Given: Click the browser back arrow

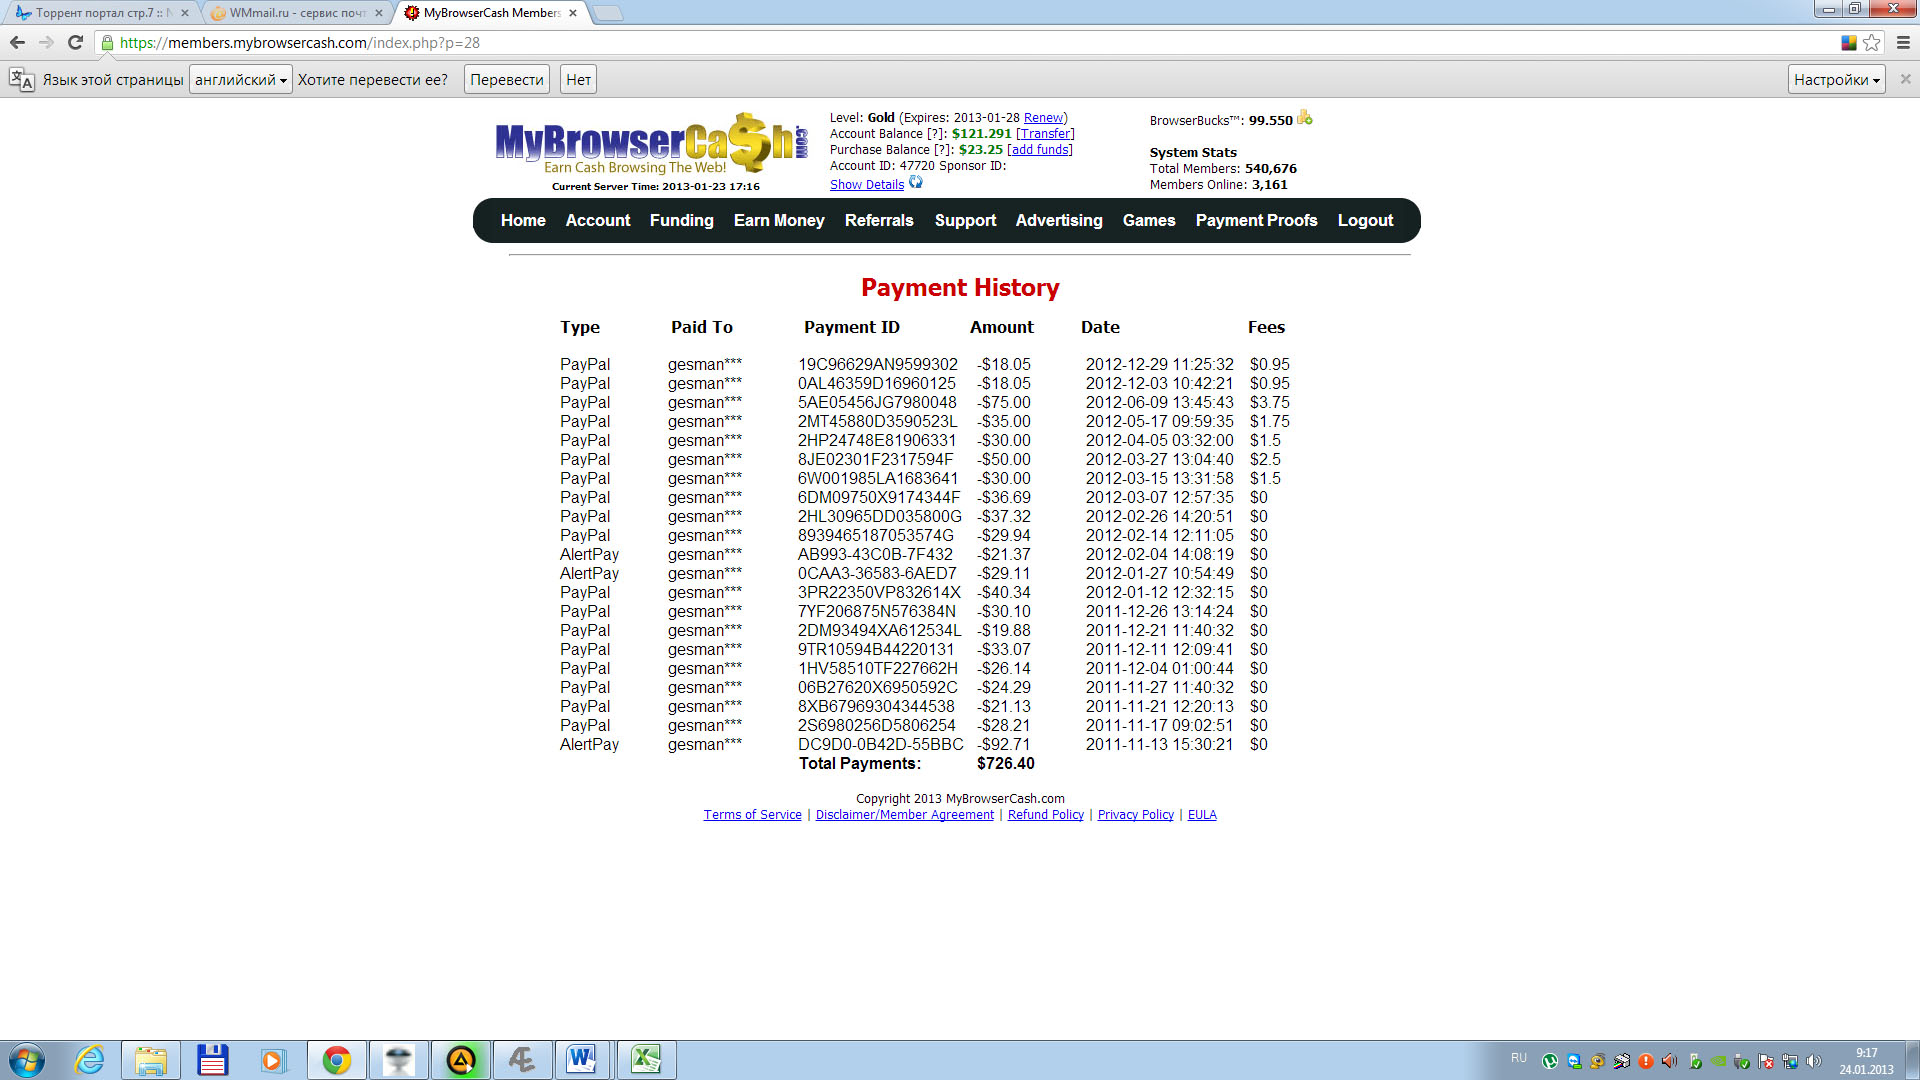Looking at the screenshot, I should click(x=17, y=43).
